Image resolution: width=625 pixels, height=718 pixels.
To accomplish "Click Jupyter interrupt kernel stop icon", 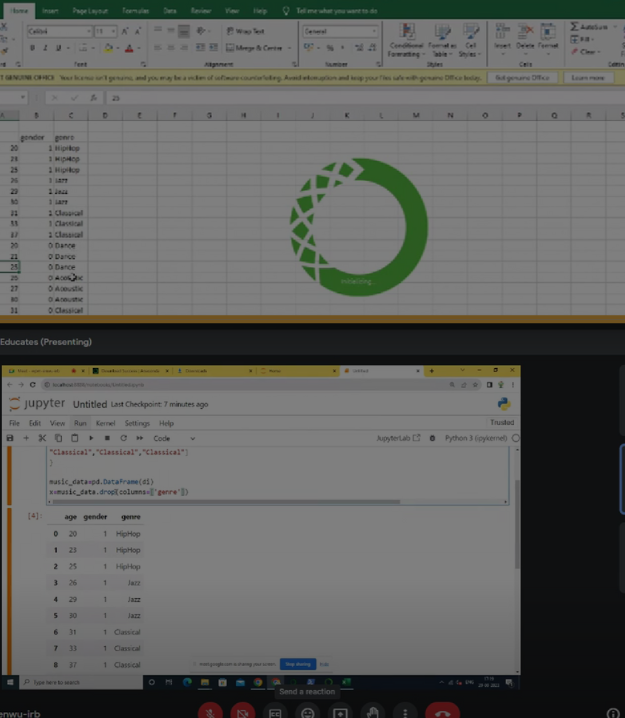I will 107,438.
